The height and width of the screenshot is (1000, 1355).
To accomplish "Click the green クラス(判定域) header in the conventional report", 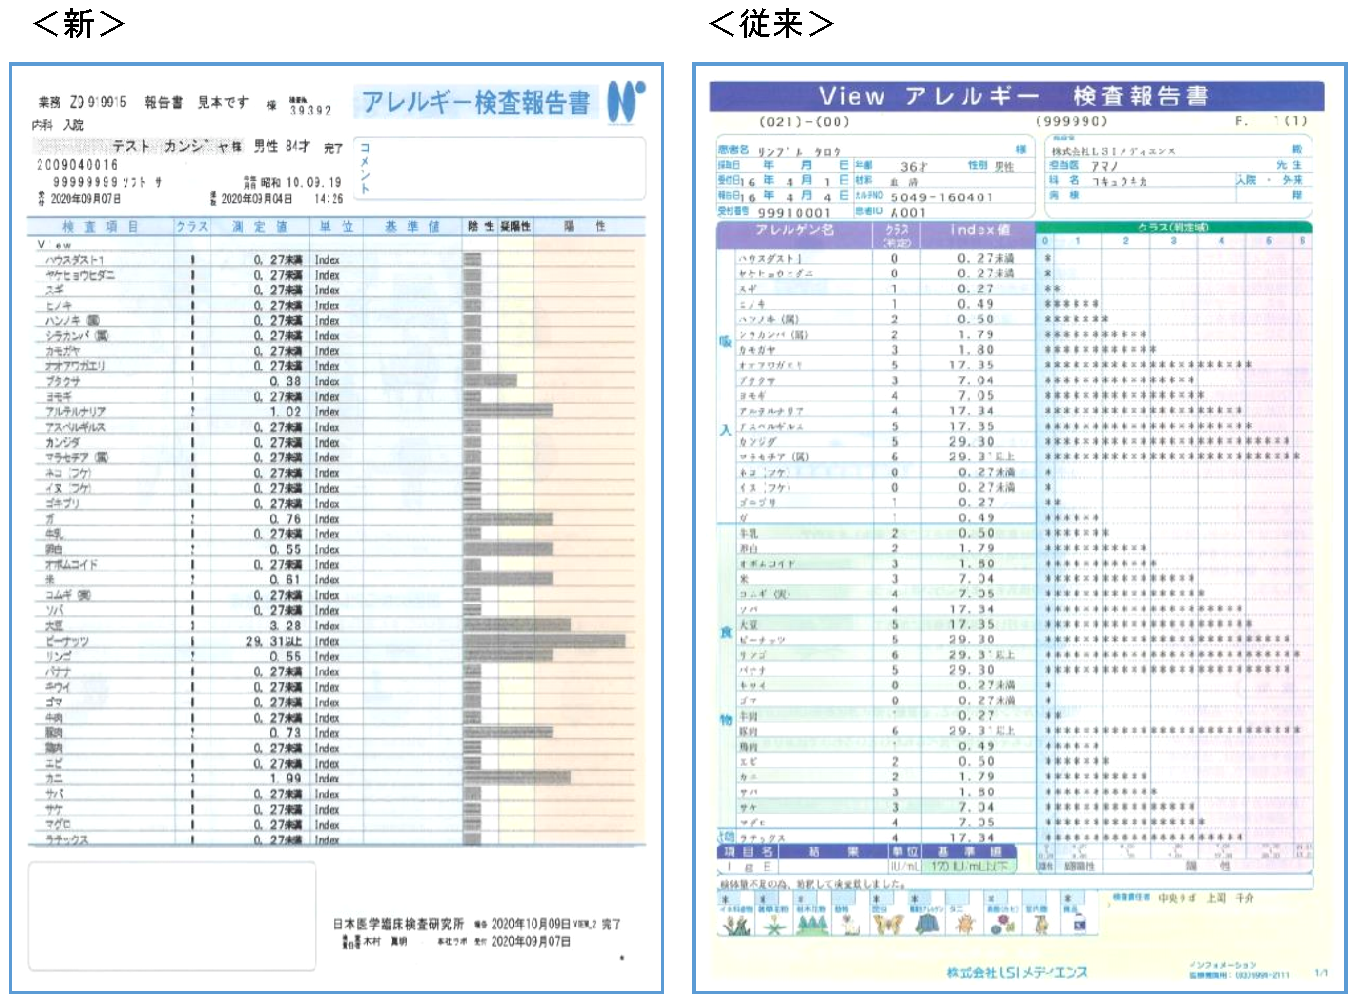I will pos(1174,227).
